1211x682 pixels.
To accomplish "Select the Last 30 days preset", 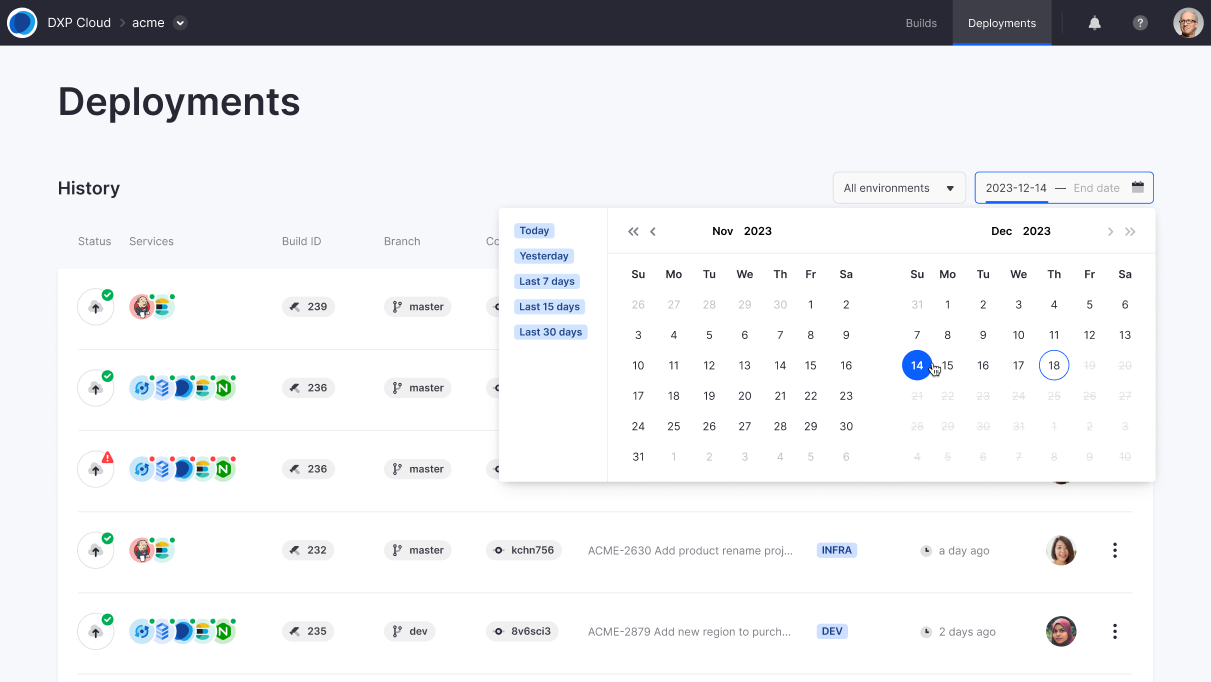I will pyautogui.click(x=550, y=332).
